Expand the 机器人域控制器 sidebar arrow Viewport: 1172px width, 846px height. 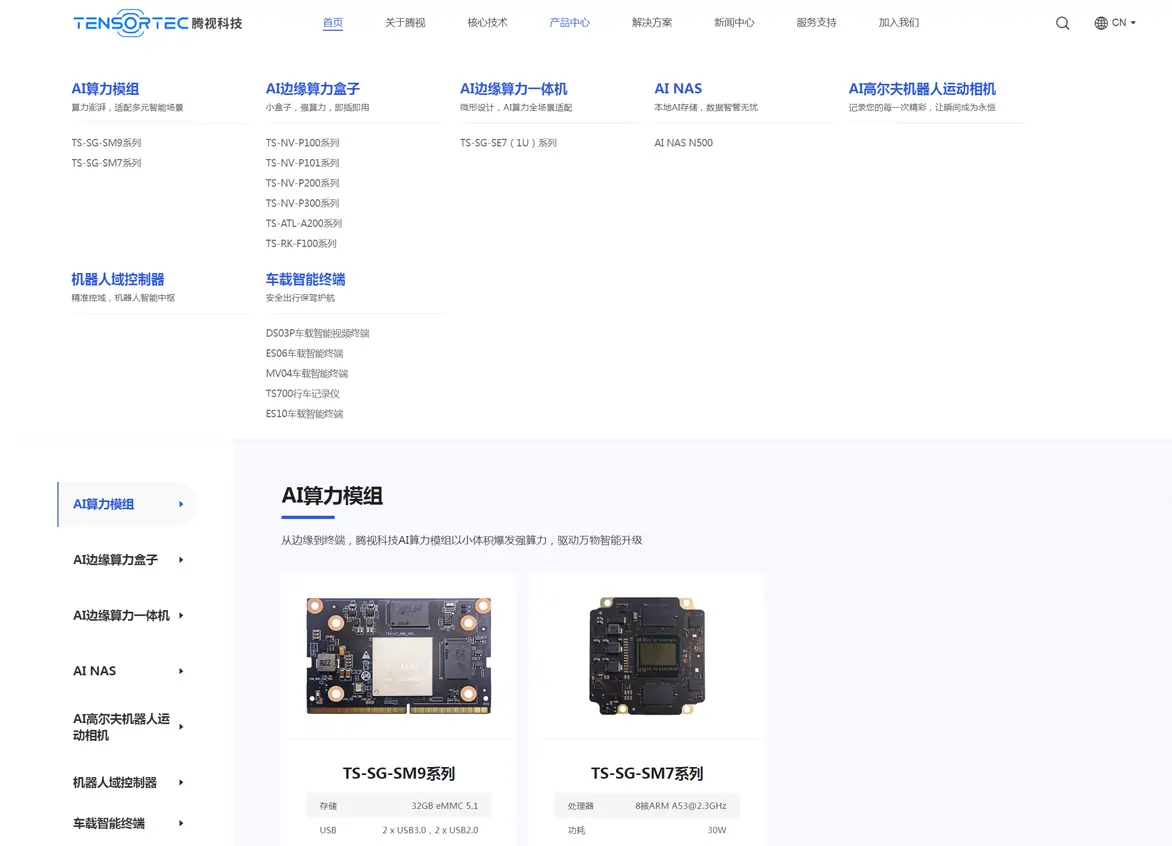tap(181, 783)
